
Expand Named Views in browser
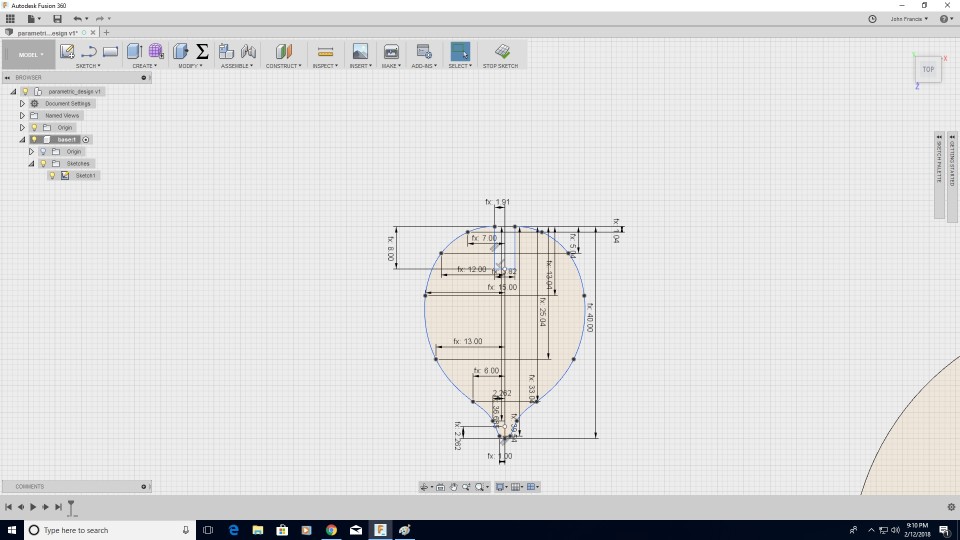coord(22,115)
